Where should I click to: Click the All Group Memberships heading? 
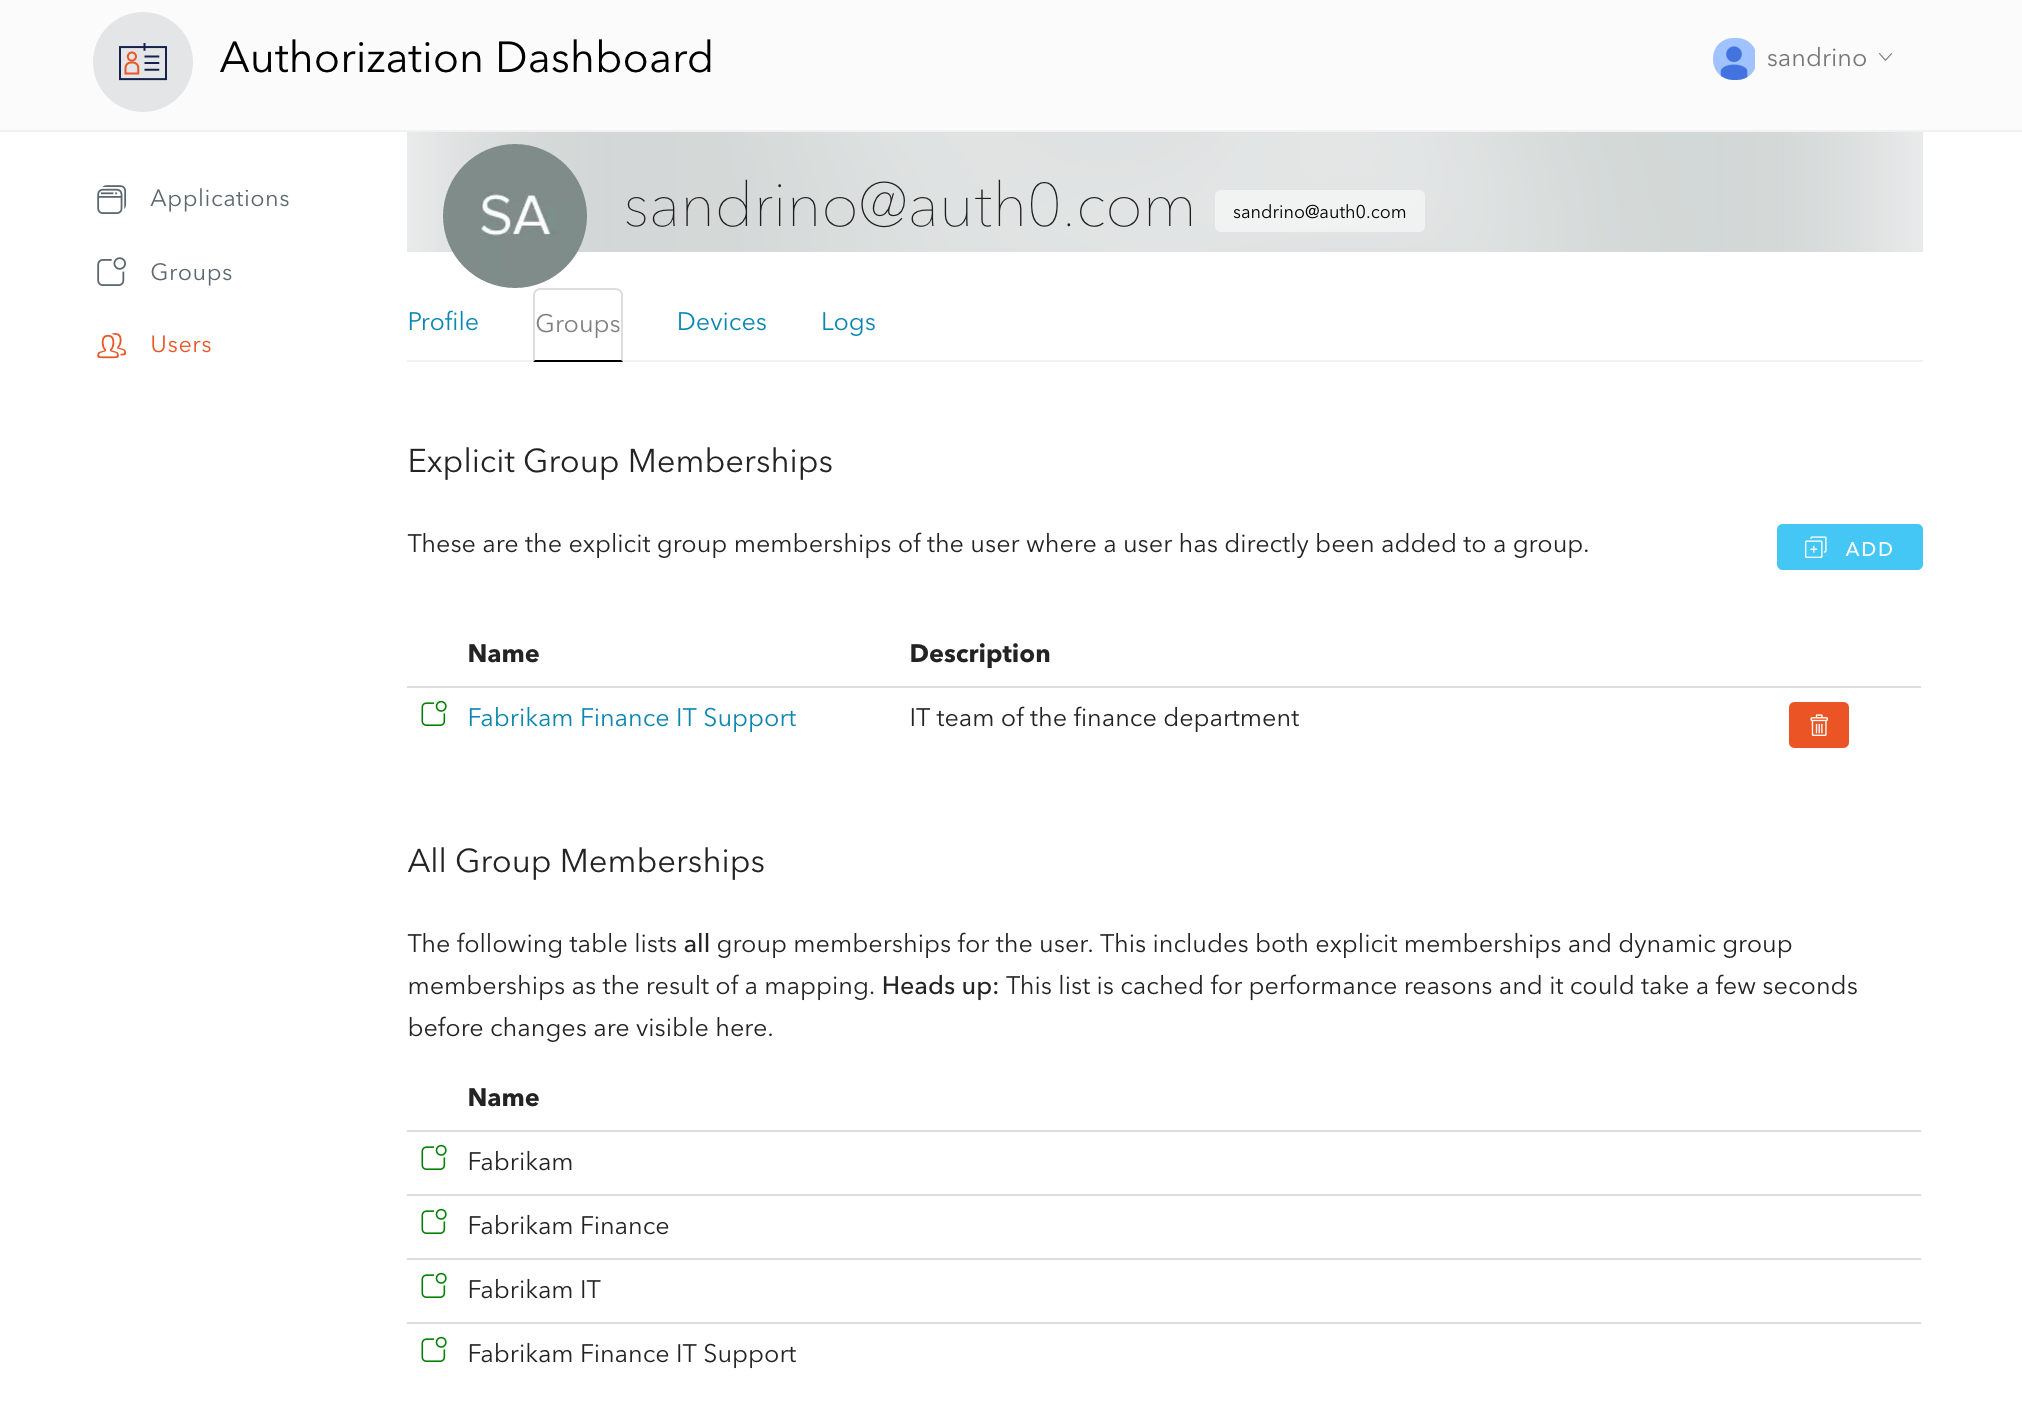pyautogui.click(x=586, y=861)
